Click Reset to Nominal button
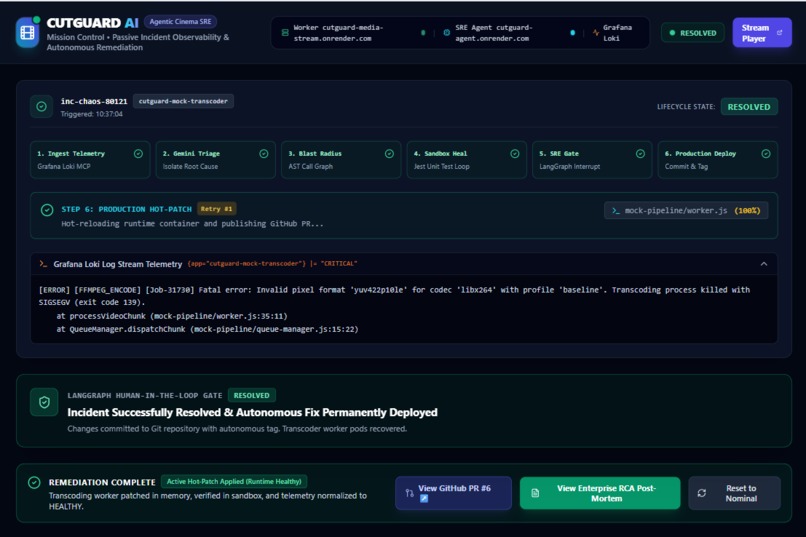Screen dimensions: 806x537 point(734,493)
